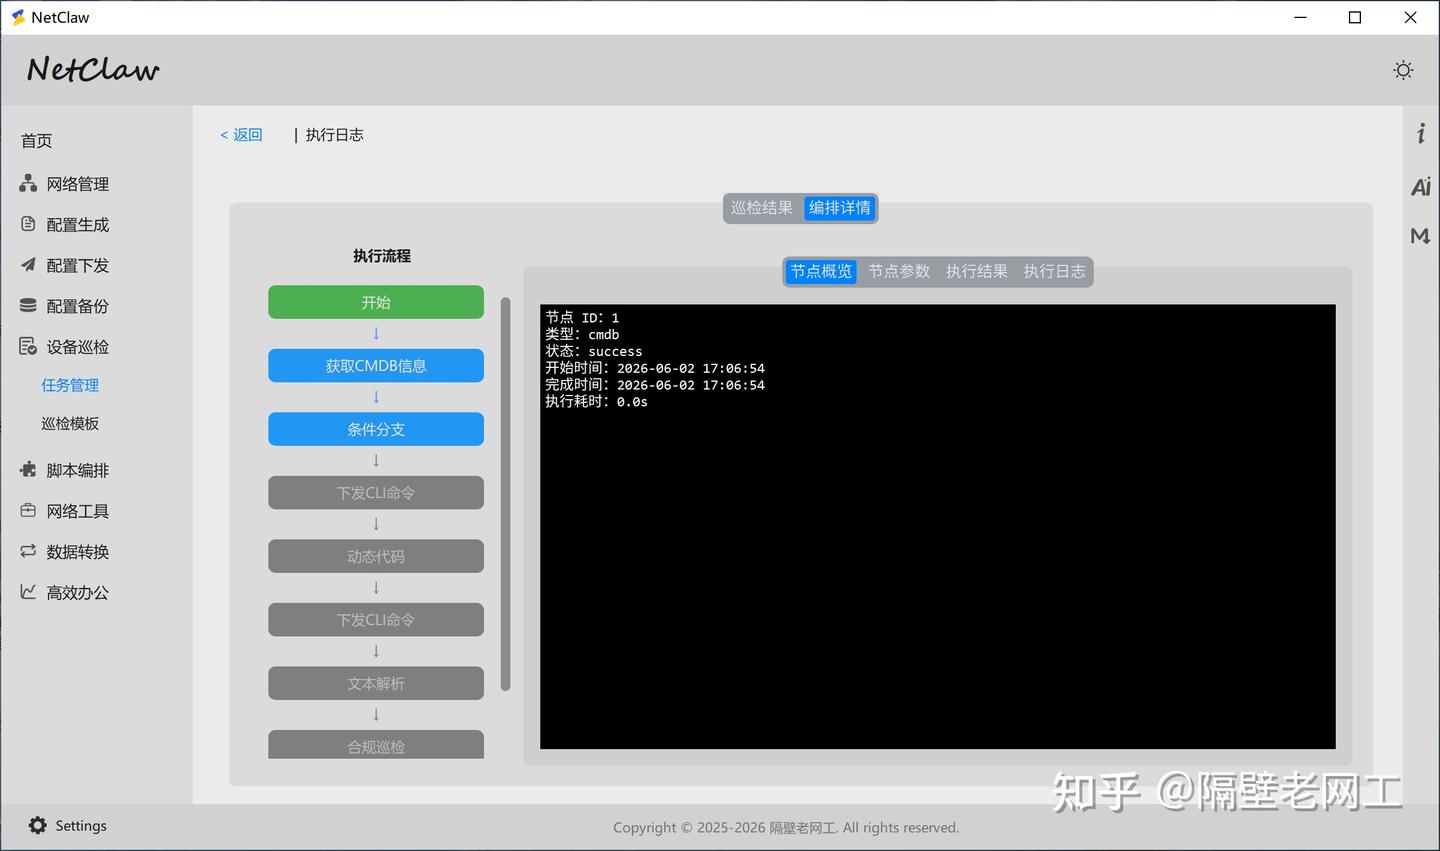Open 首页 in the sidebar
The width and height of the screenshot is (1440, 851).
37,141
